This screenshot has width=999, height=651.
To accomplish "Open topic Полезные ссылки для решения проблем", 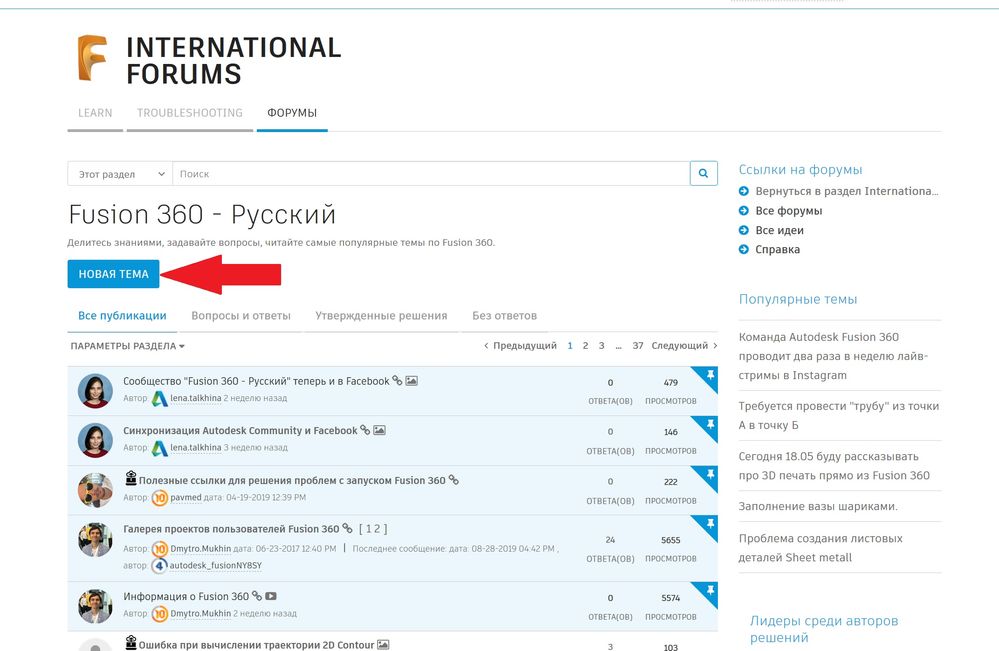I will click(292, 480).
